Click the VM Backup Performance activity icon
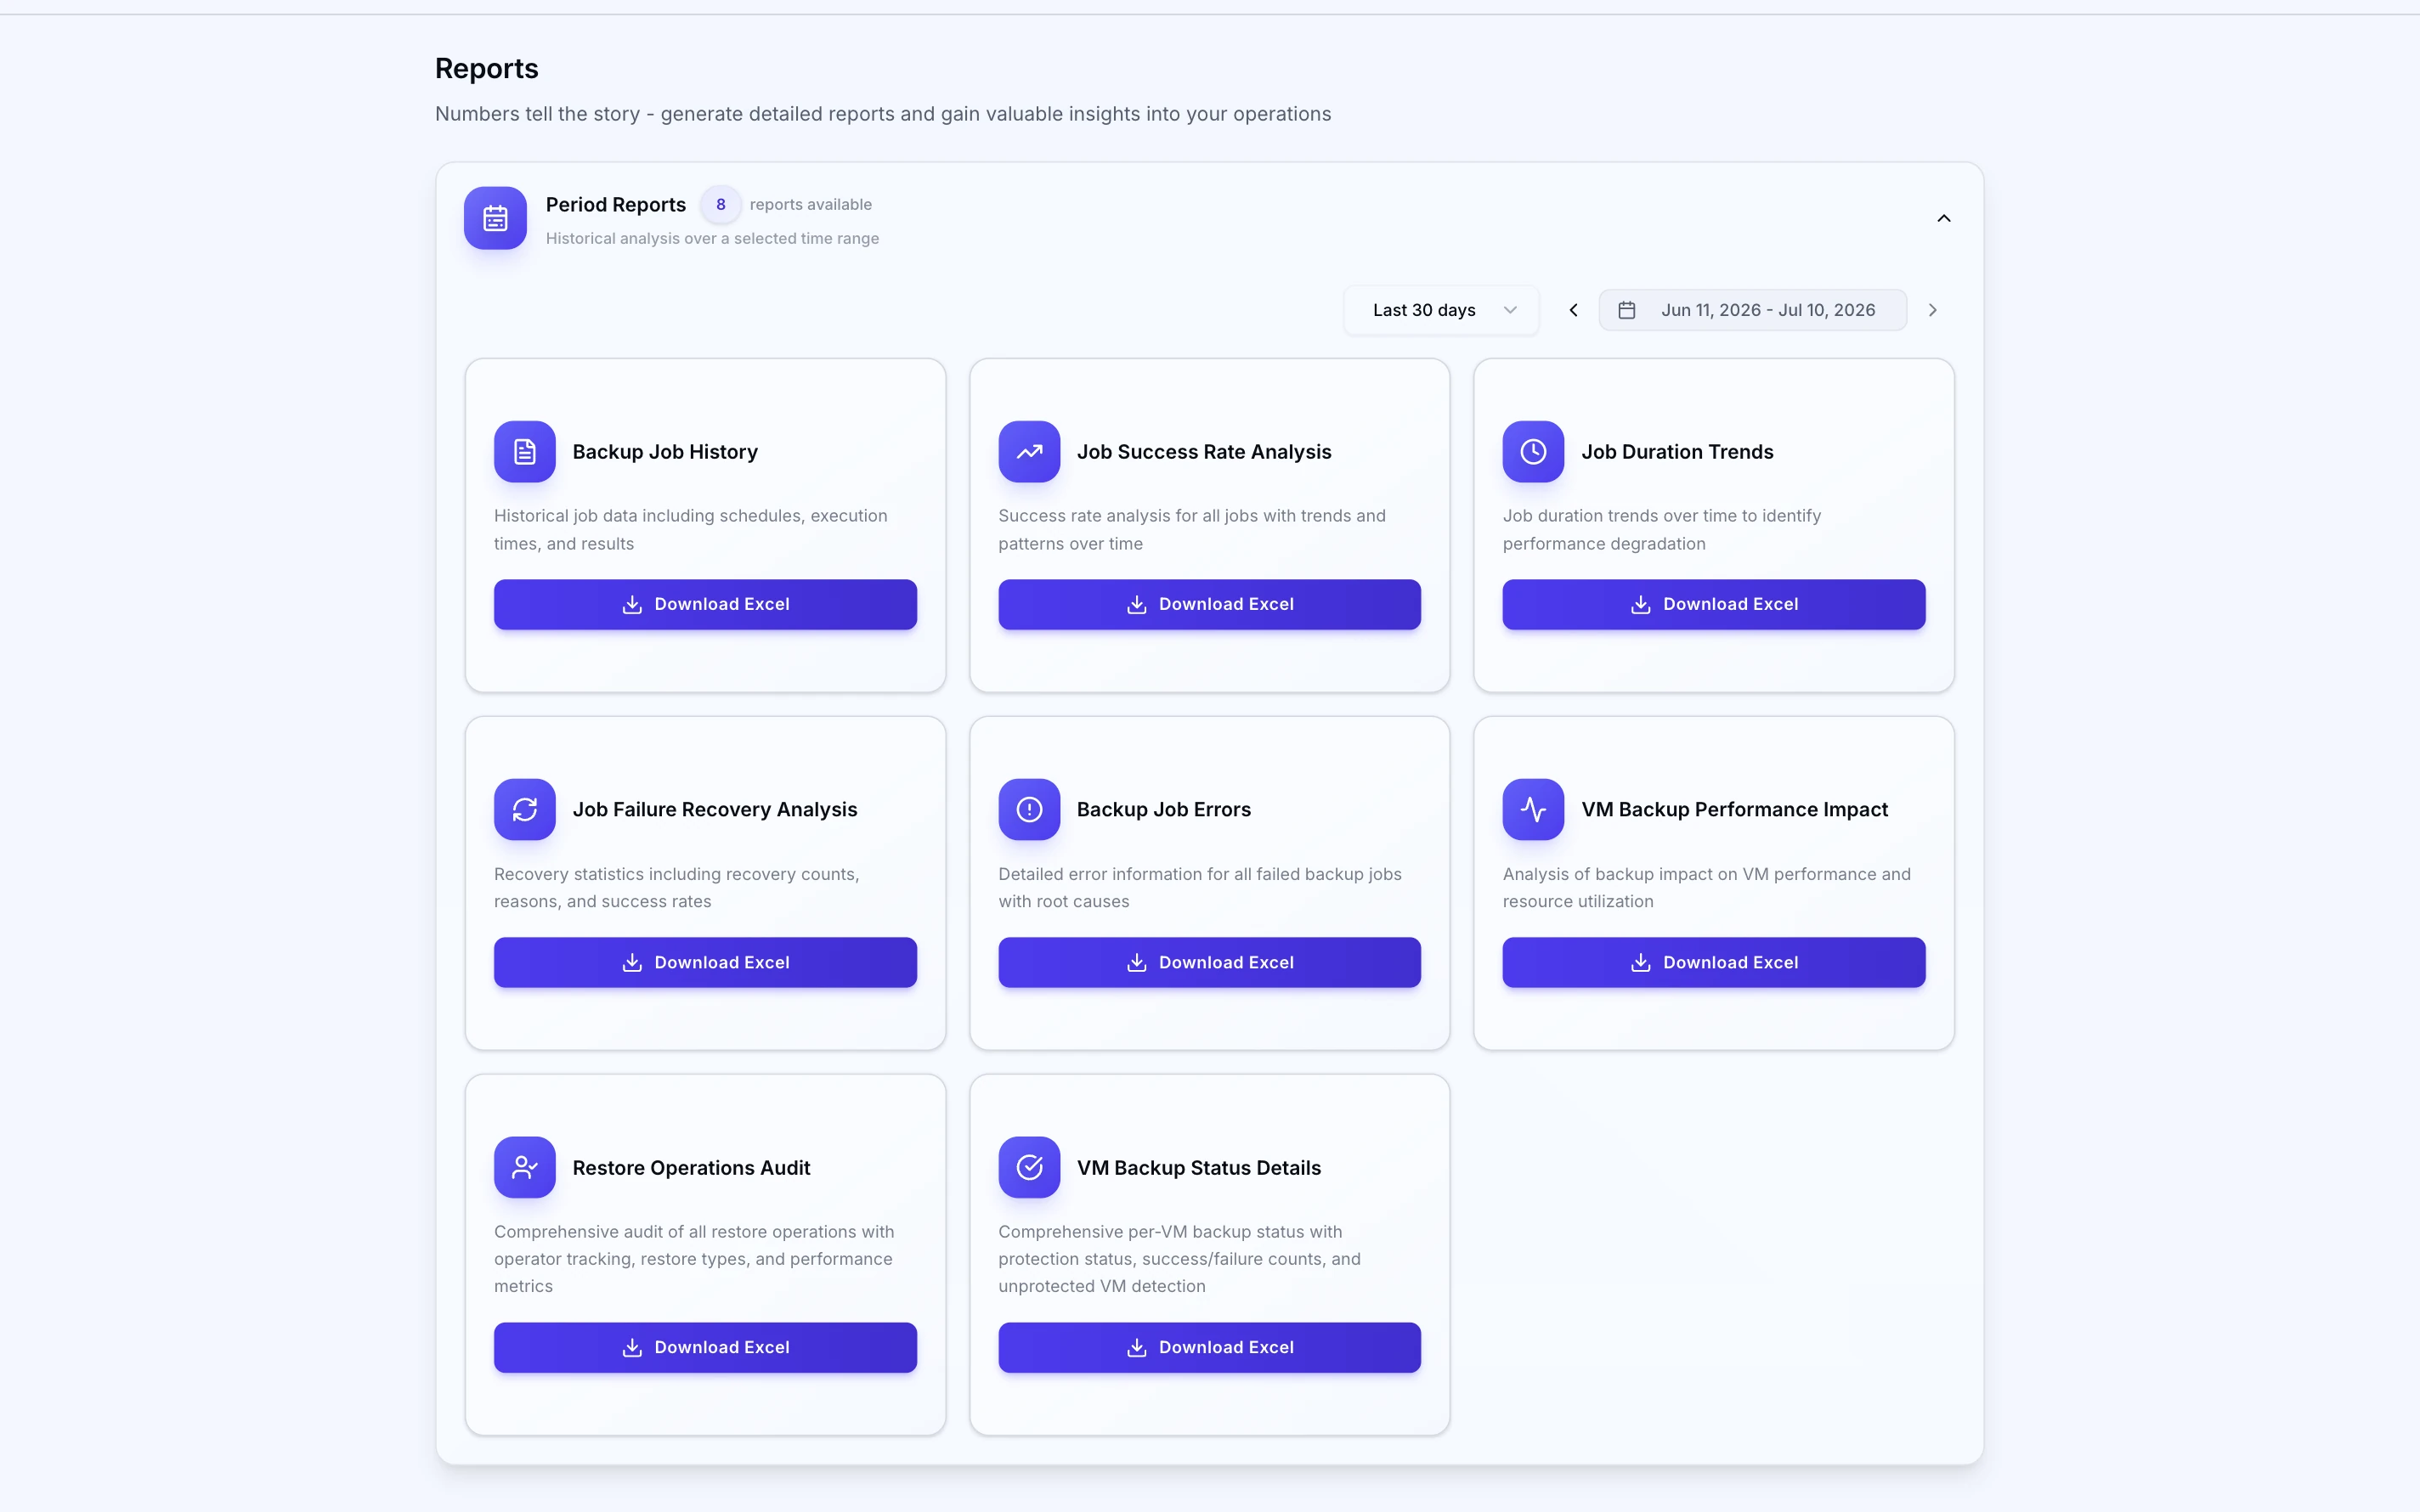Screen dimensions: 2420x1512 click(1533, 809)
